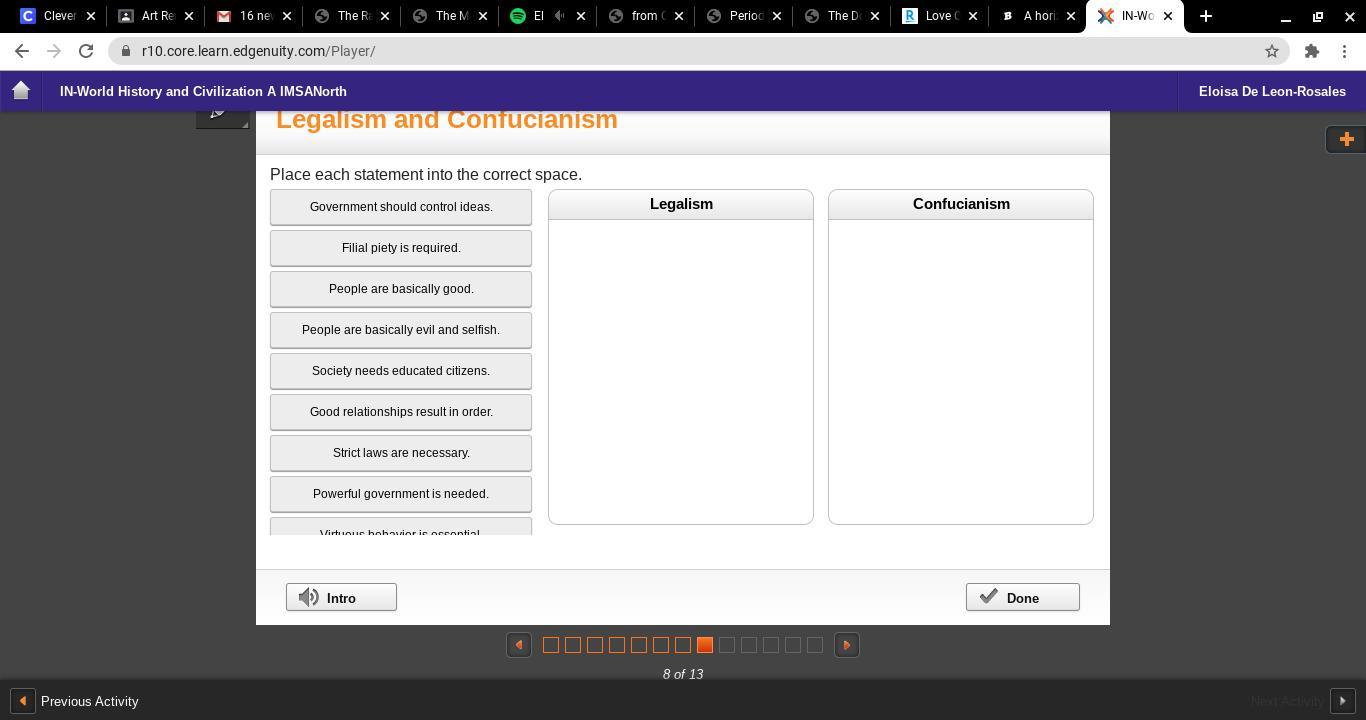Screen dimensions: 1366x720
Task: Open the Chrome extensions puzzle menu
Action: 1312,51
